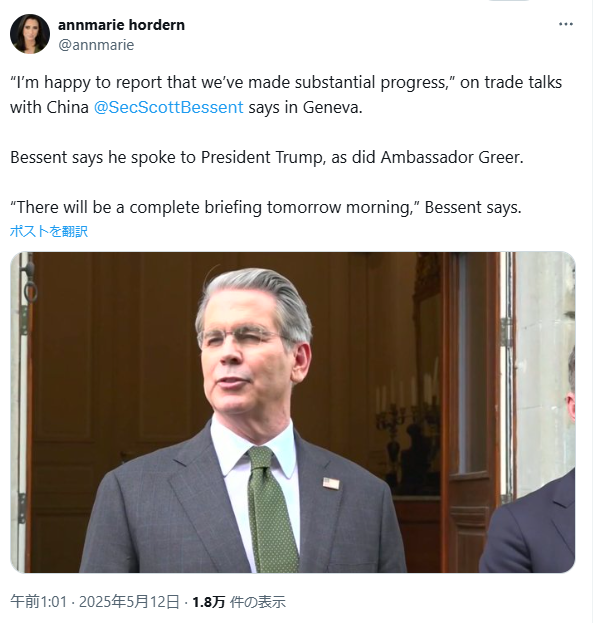
Task: Click the @annmarie handle
Action: 96,45
